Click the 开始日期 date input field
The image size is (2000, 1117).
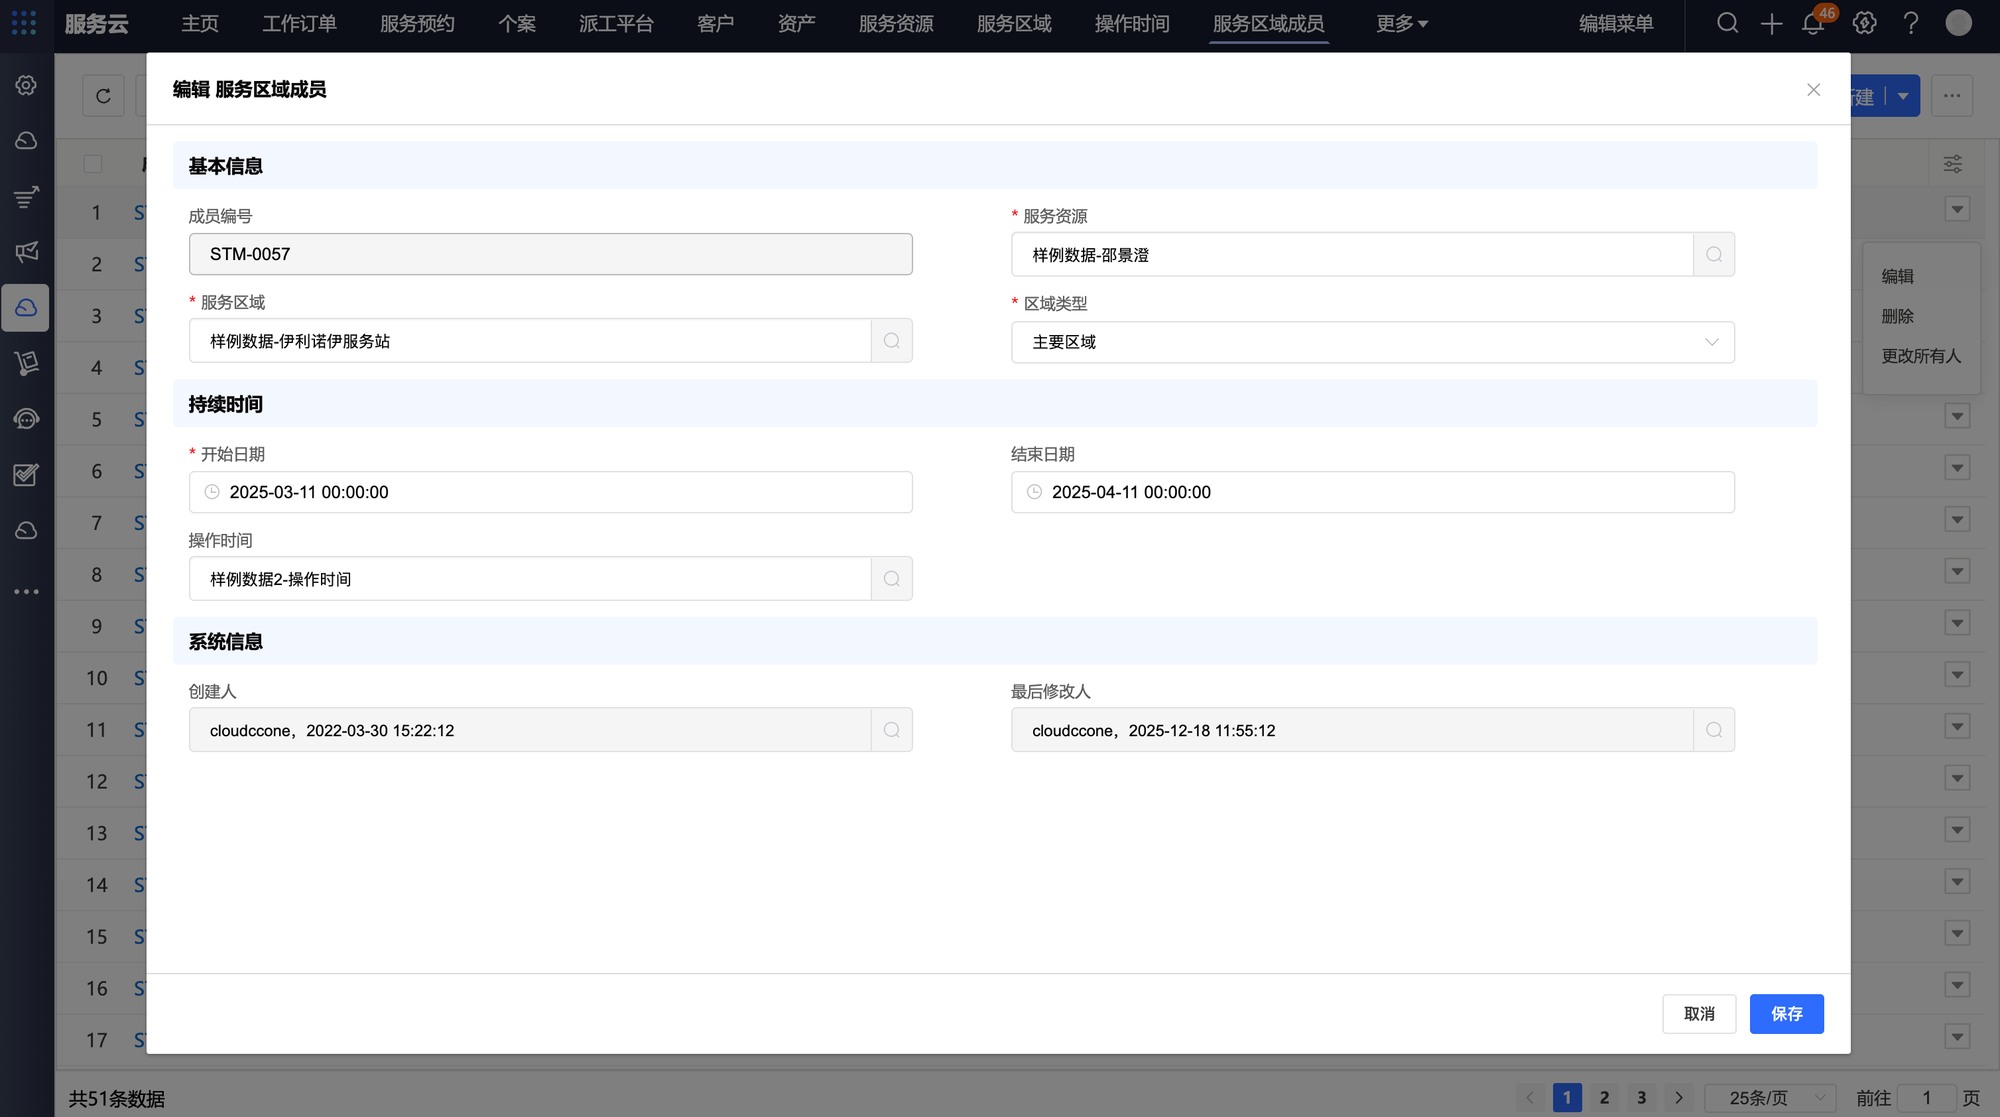[550, 492]
